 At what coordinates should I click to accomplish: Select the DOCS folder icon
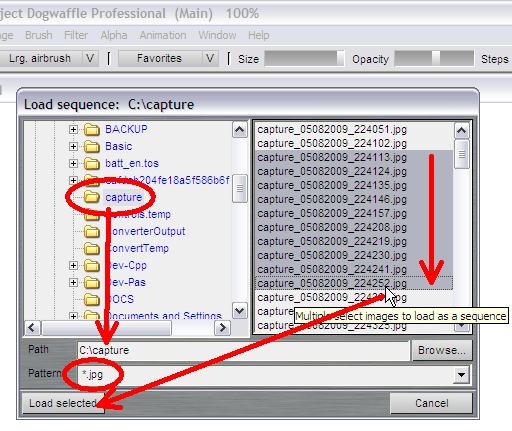(92, 299)
